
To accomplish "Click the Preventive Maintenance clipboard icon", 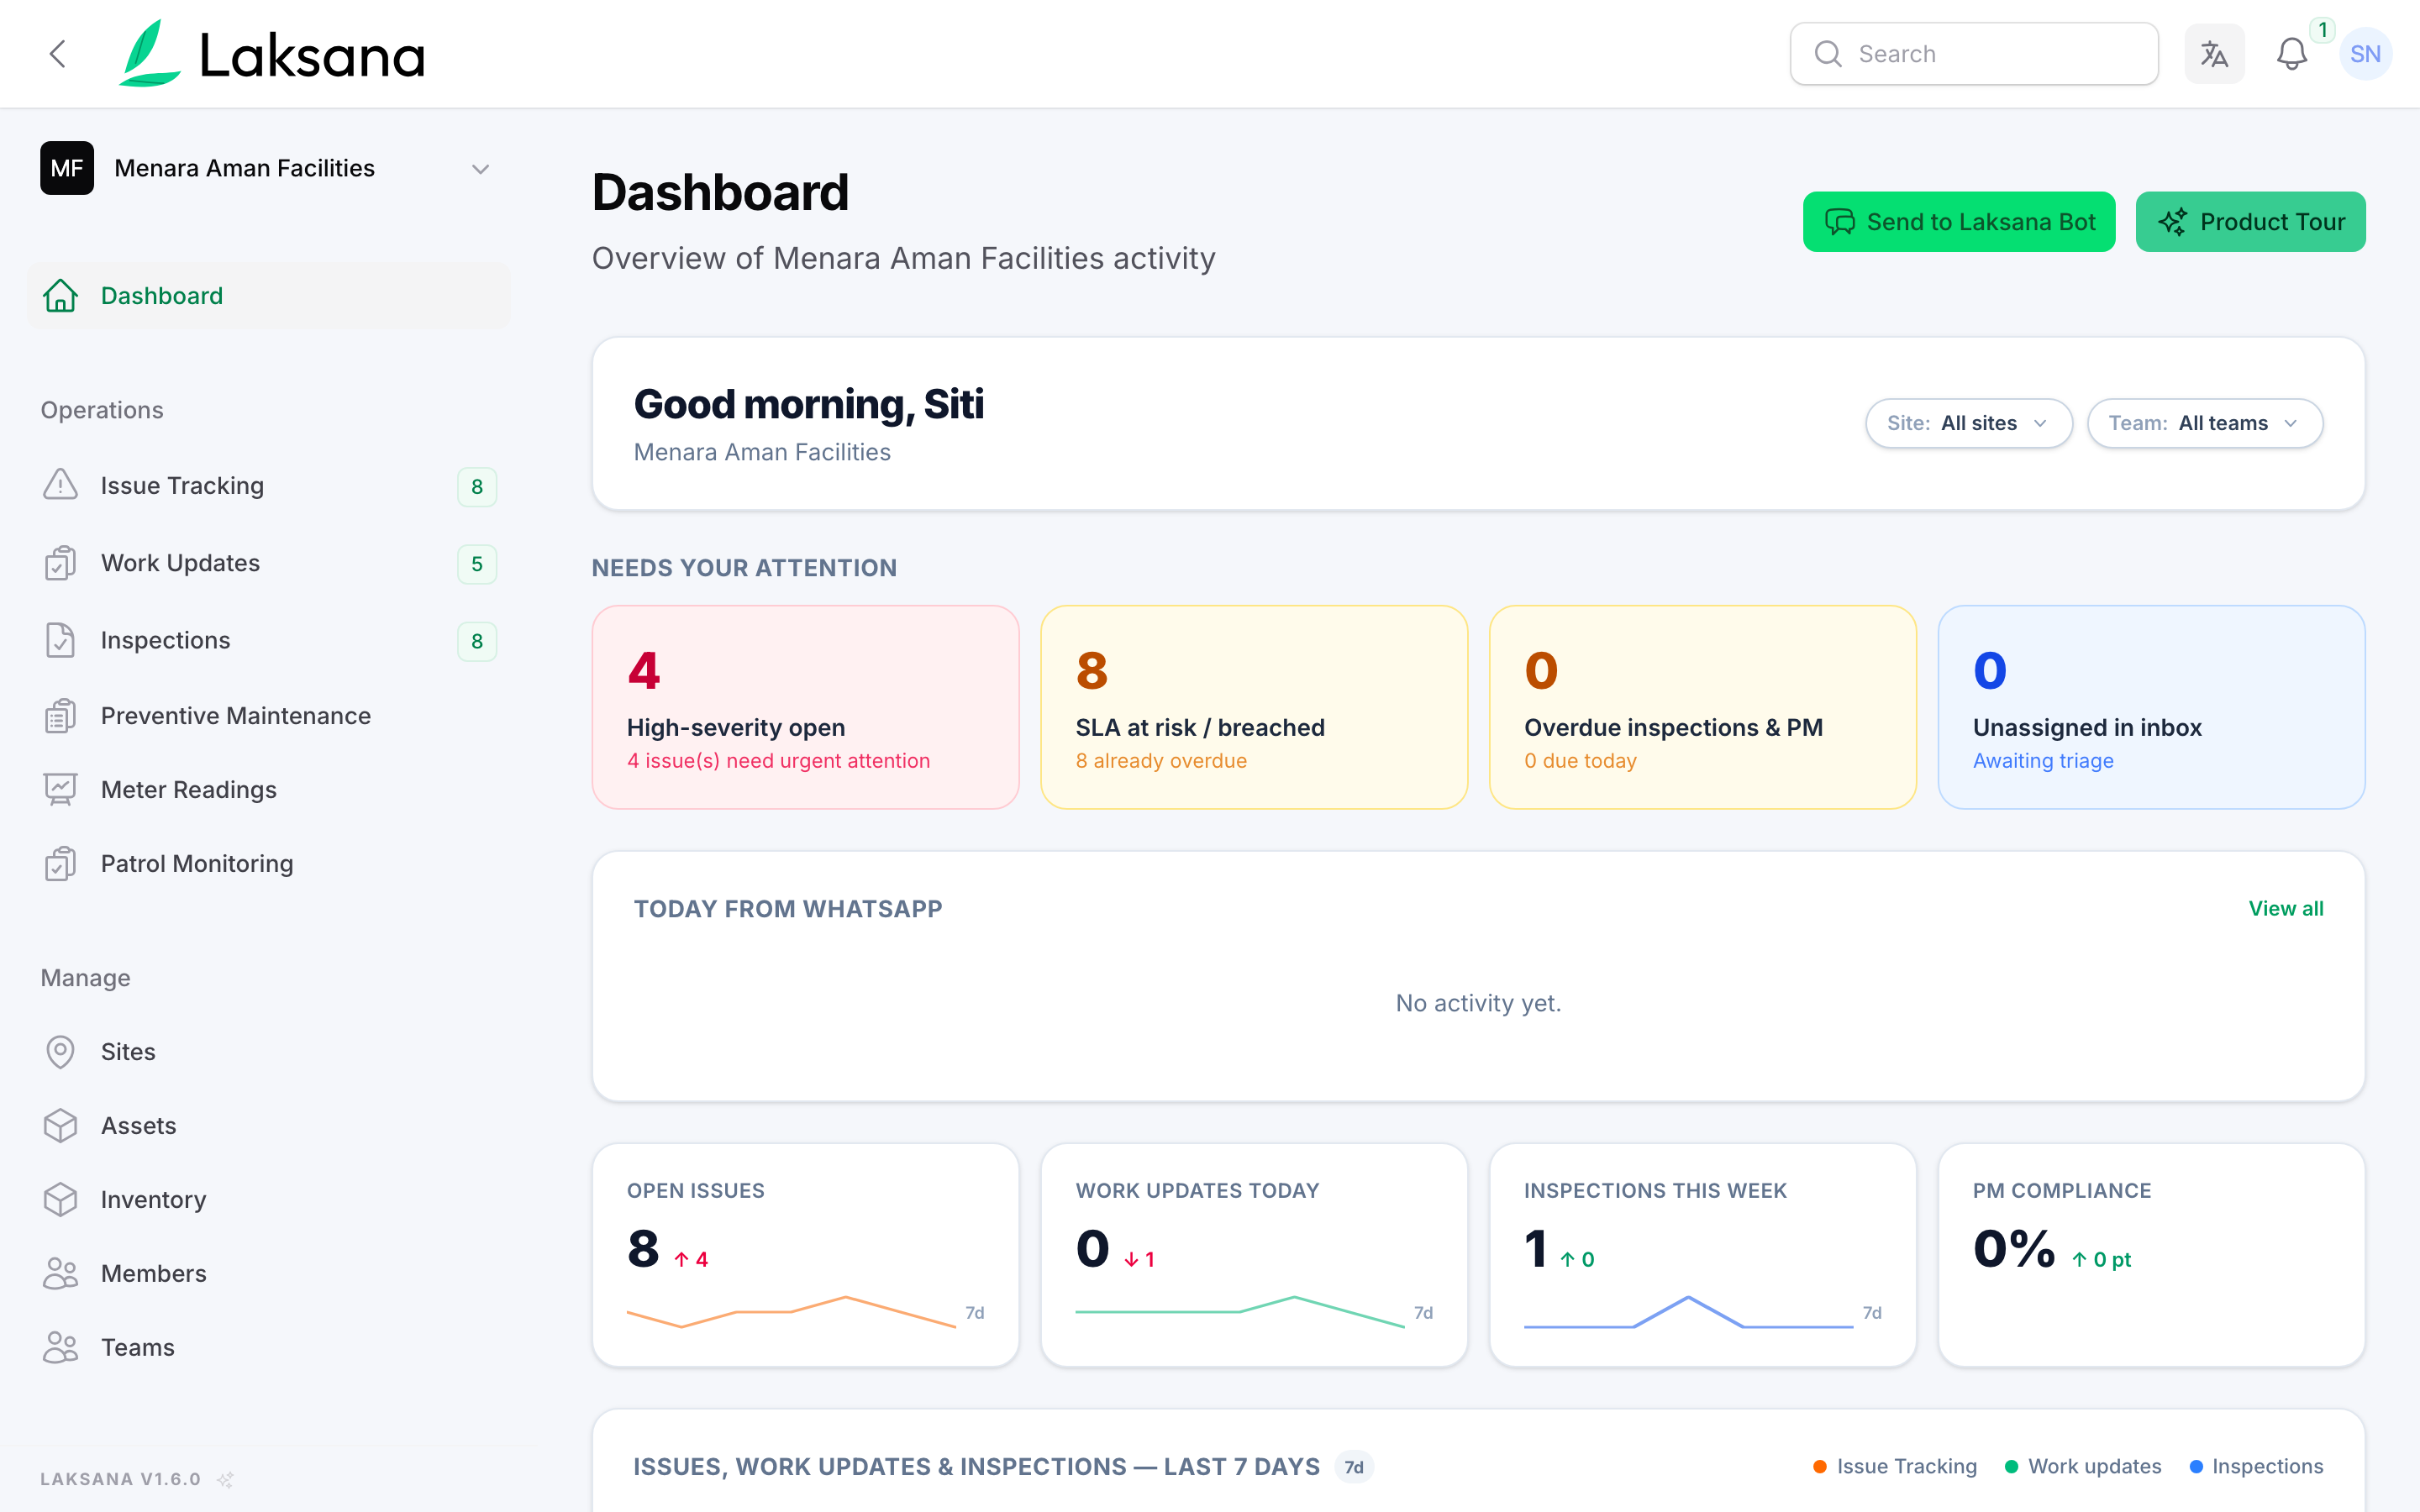I will (x=60, y=716).
